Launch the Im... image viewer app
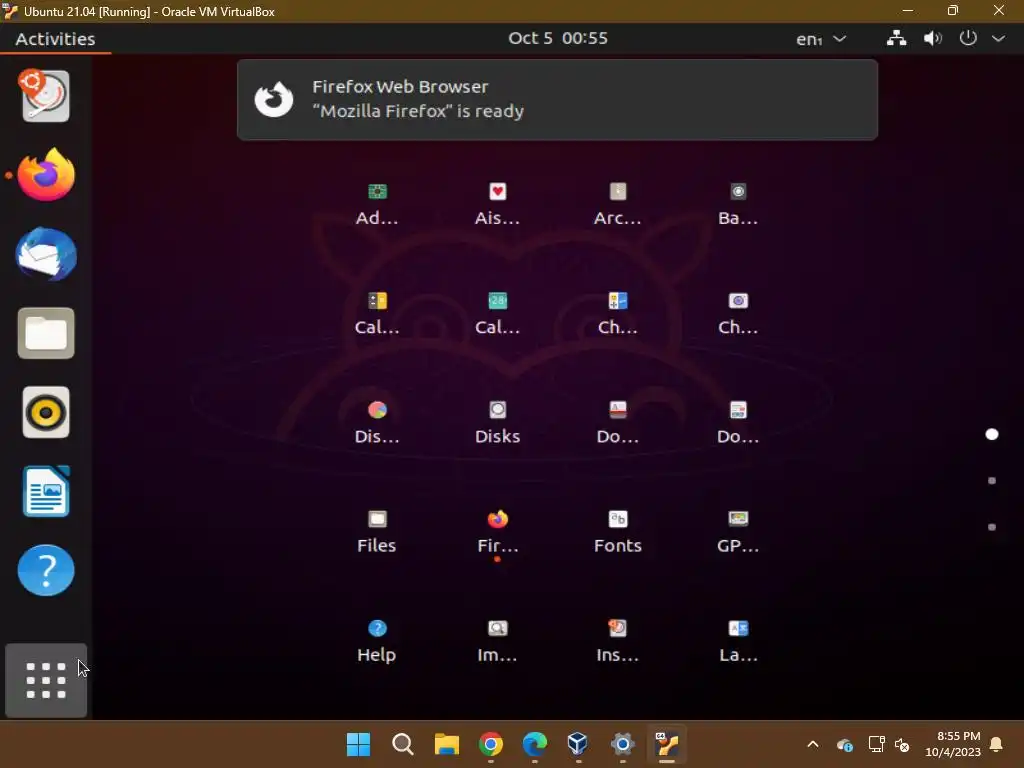The width and height of the screenshot is (1024, 768). coord(497,640)
